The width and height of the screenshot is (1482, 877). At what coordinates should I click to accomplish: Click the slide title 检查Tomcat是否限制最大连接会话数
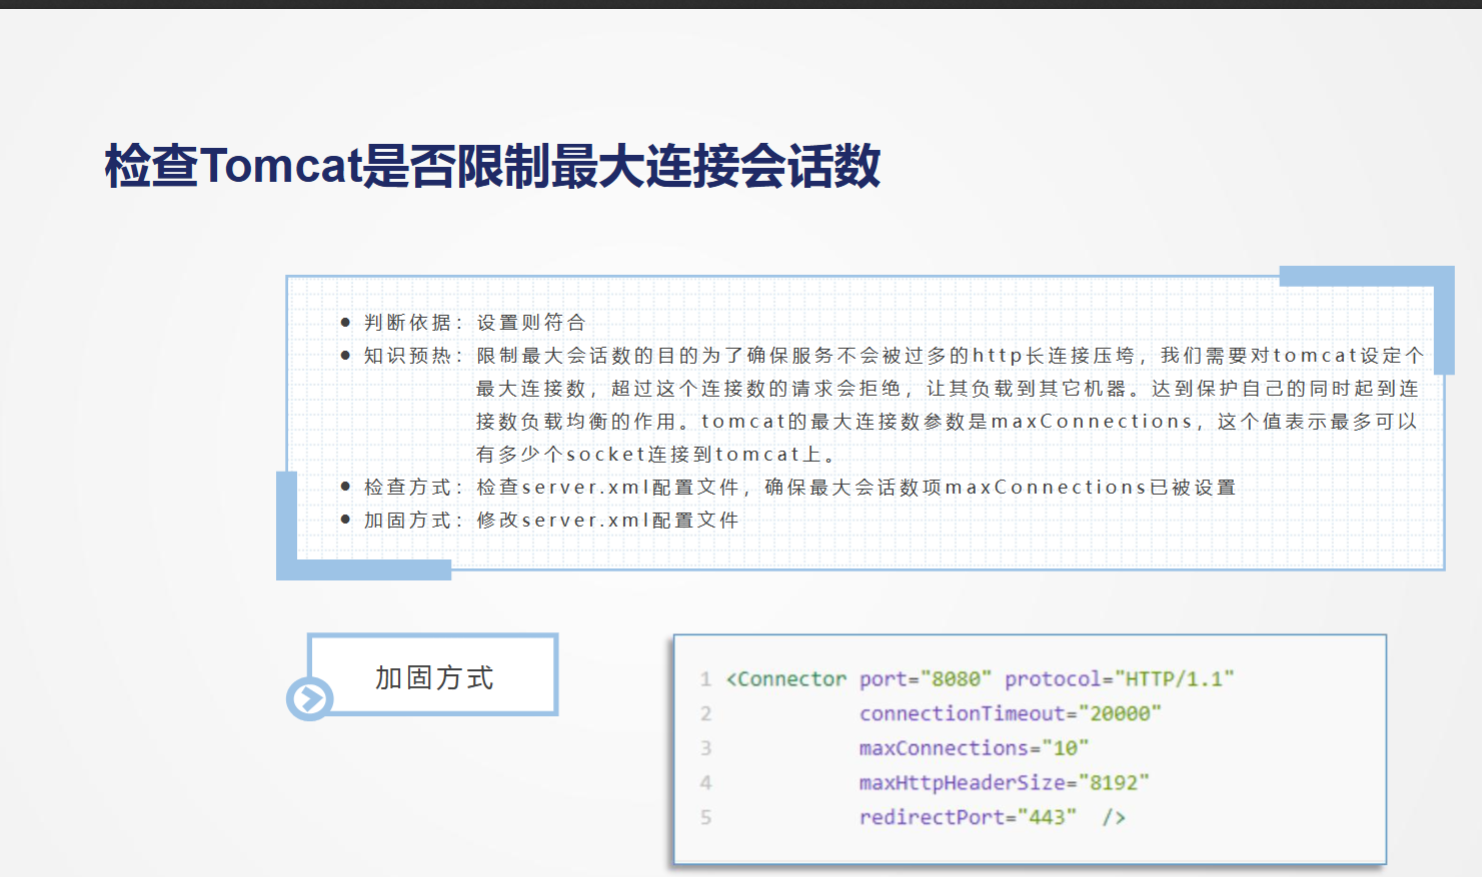click(x=492, y=166)
